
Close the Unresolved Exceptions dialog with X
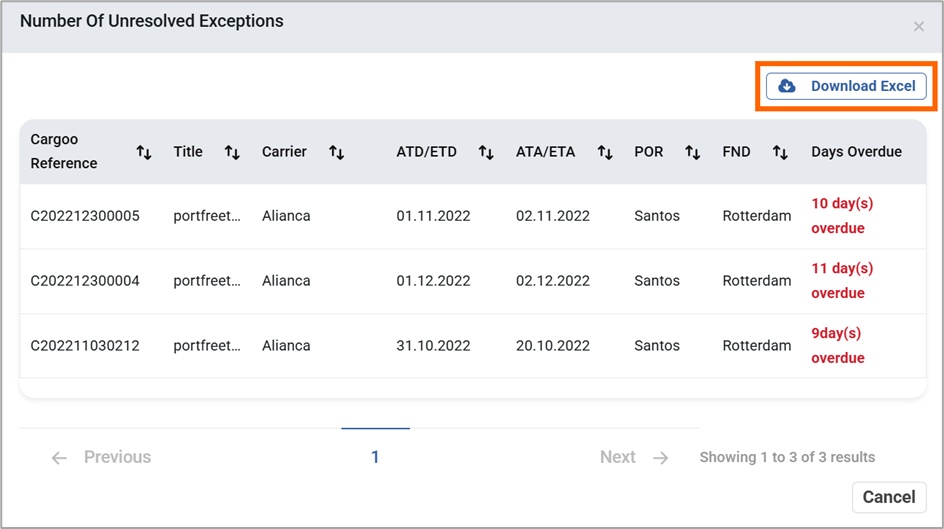[919, 26]
